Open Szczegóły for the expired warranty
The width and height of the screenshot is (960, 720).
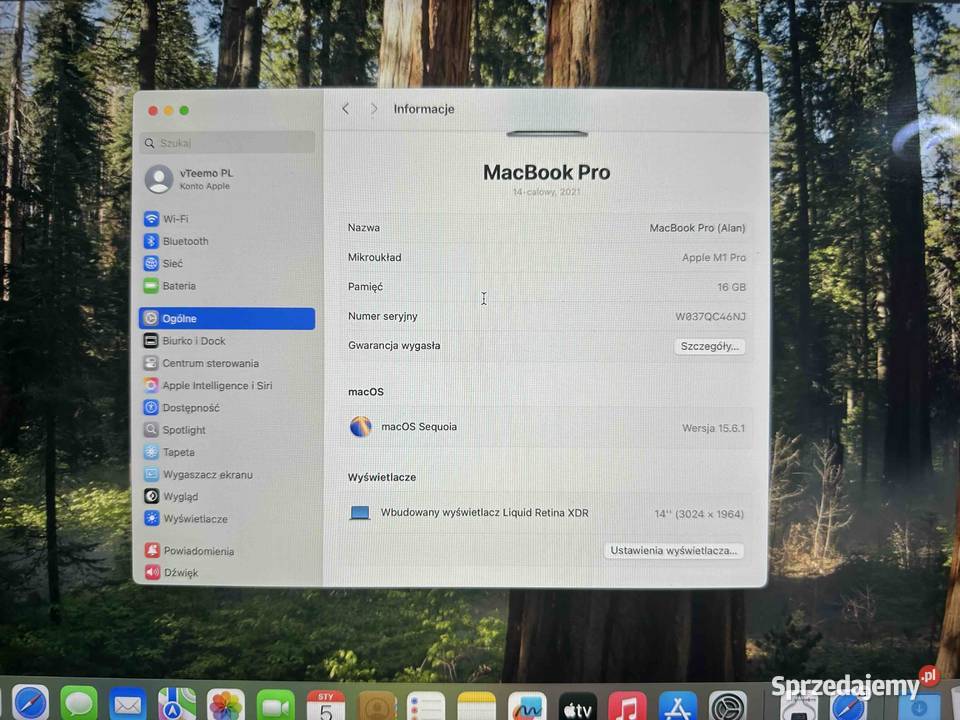[710, 345]
